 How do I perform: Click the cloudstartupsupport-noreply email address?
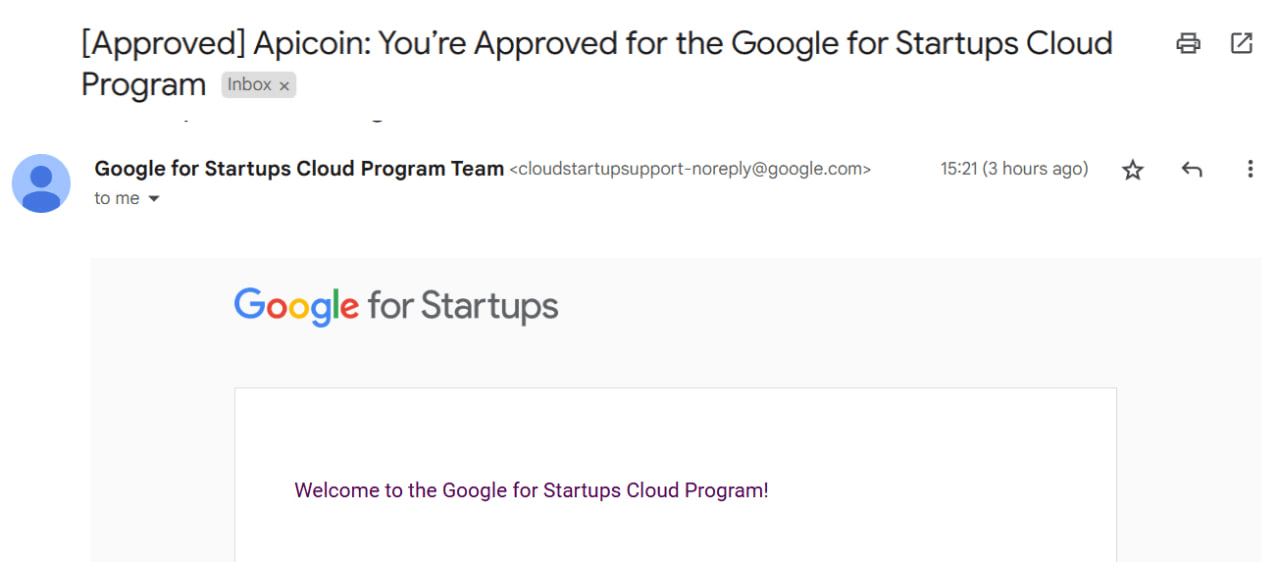pos(690,170)
